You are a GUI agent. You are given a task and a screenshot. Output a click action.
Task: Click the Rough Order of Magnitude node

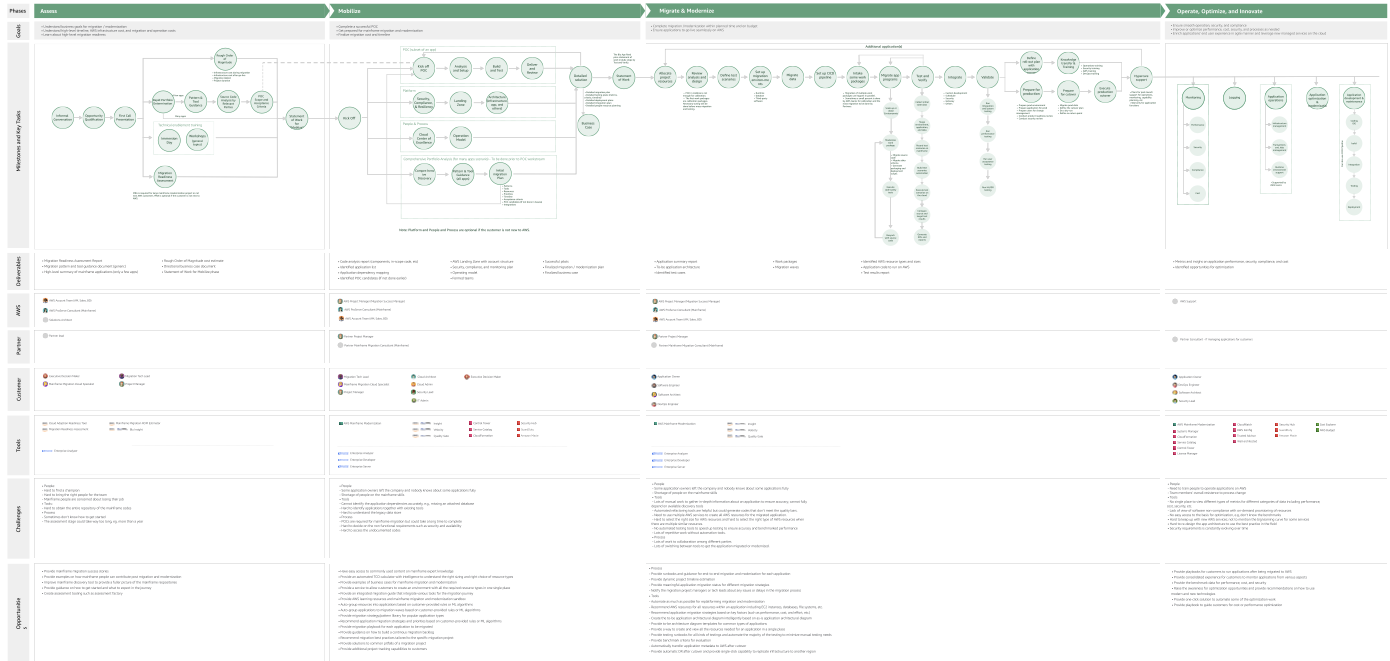coord(224,59)
